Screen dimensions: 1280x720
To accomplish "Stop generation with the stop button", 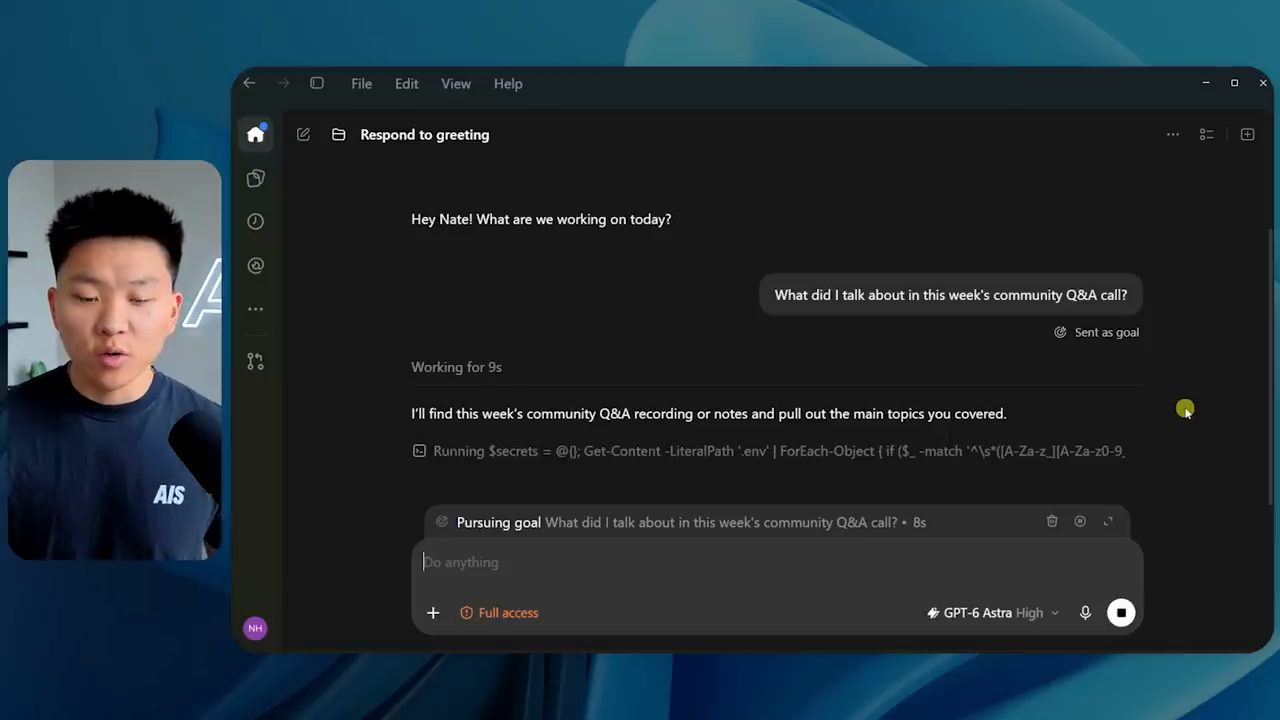I will (1121, 613).
